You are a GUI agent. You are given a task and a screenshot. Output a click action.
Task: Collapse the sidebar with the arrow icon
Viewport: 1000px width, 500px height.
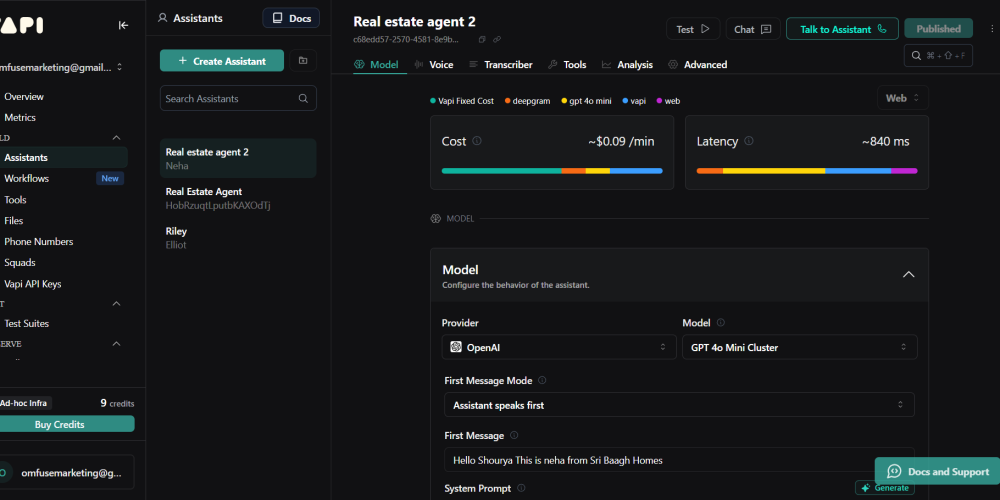coord(124,25)
